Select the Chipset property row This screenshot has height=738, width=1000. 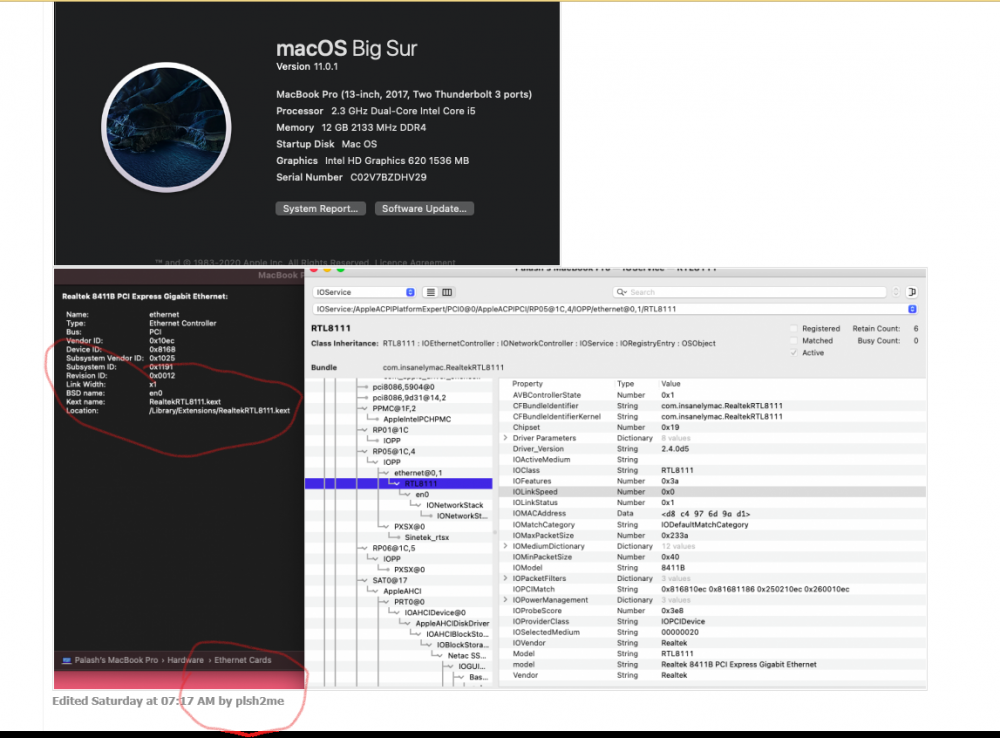pos(712,427)
